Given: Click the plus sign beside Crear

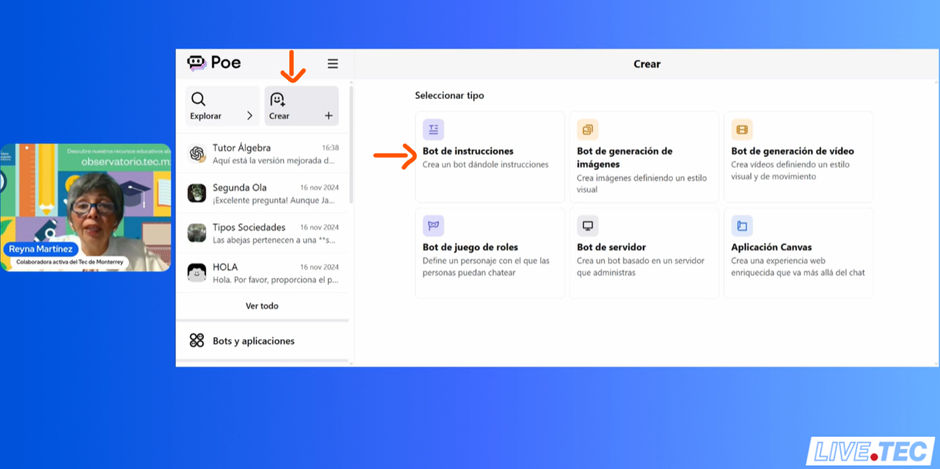Looking at the screenshot, I should click(328, 116).
